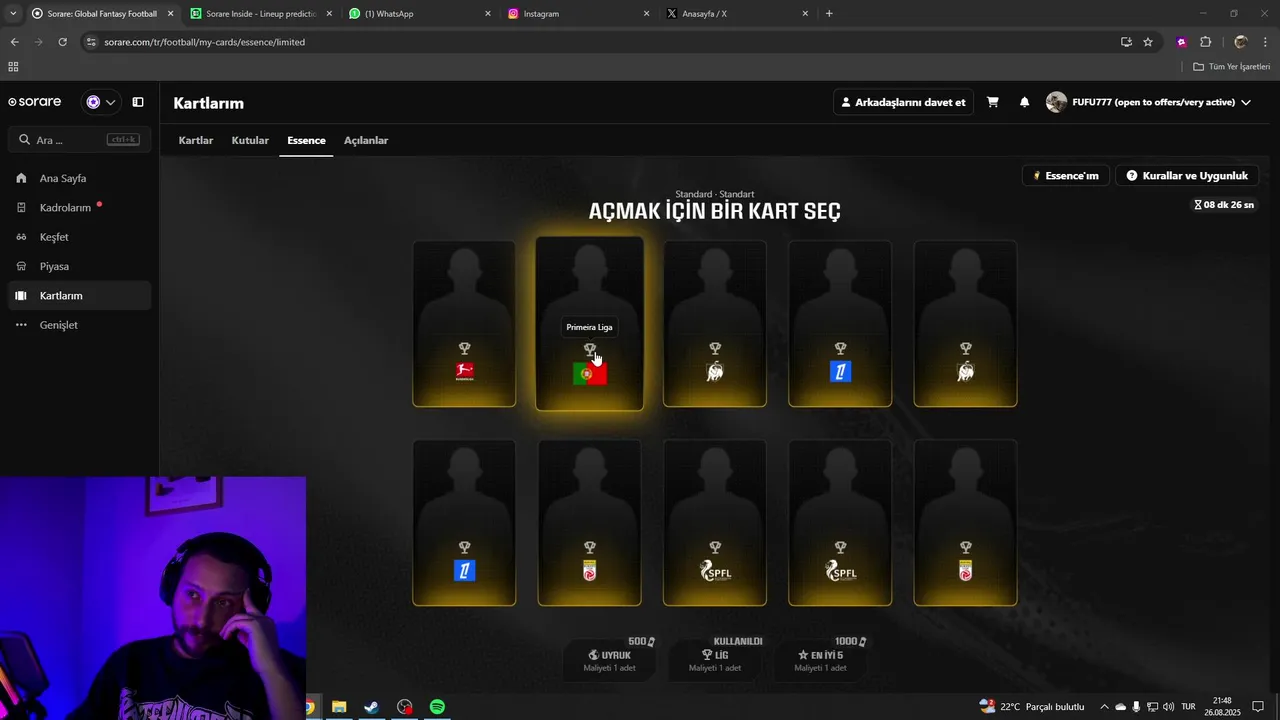Viewport: 1280px width, 720px height.
Task: Close the Sorare browser tab
Action: click(x=170, y=14)
